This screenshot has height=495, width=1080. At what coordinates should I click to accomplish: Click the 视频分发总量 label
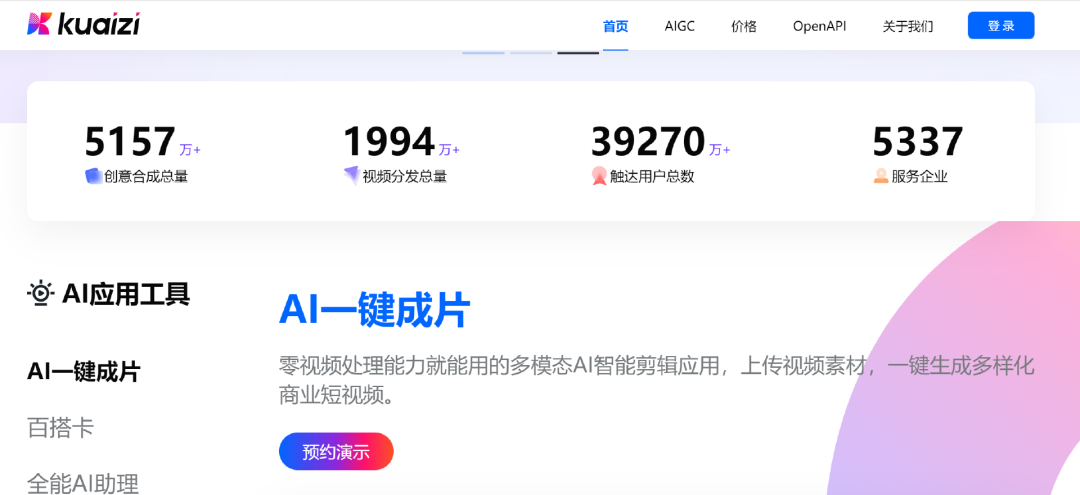click(x=405, y=177)
